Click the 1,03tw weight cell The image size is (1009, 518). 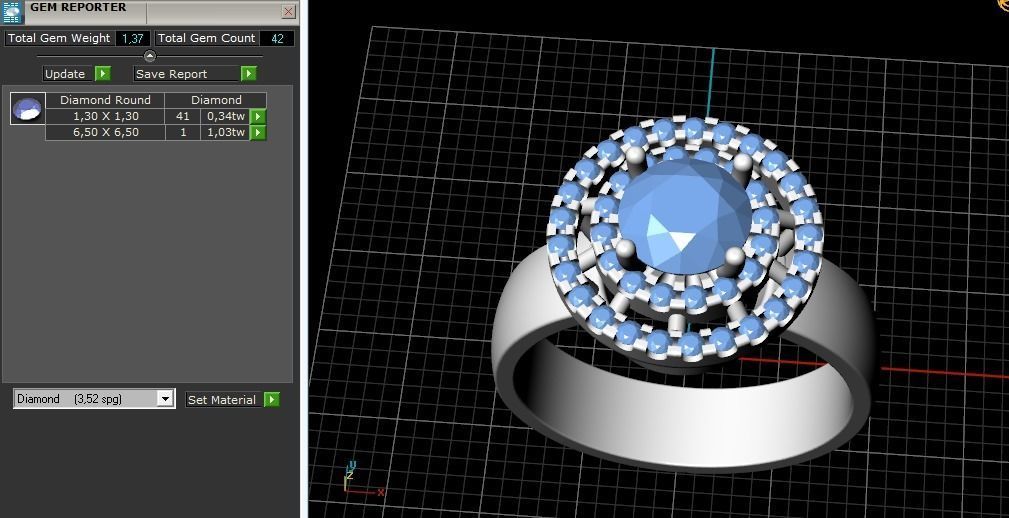pyautogui.click(x=225, y=133)
